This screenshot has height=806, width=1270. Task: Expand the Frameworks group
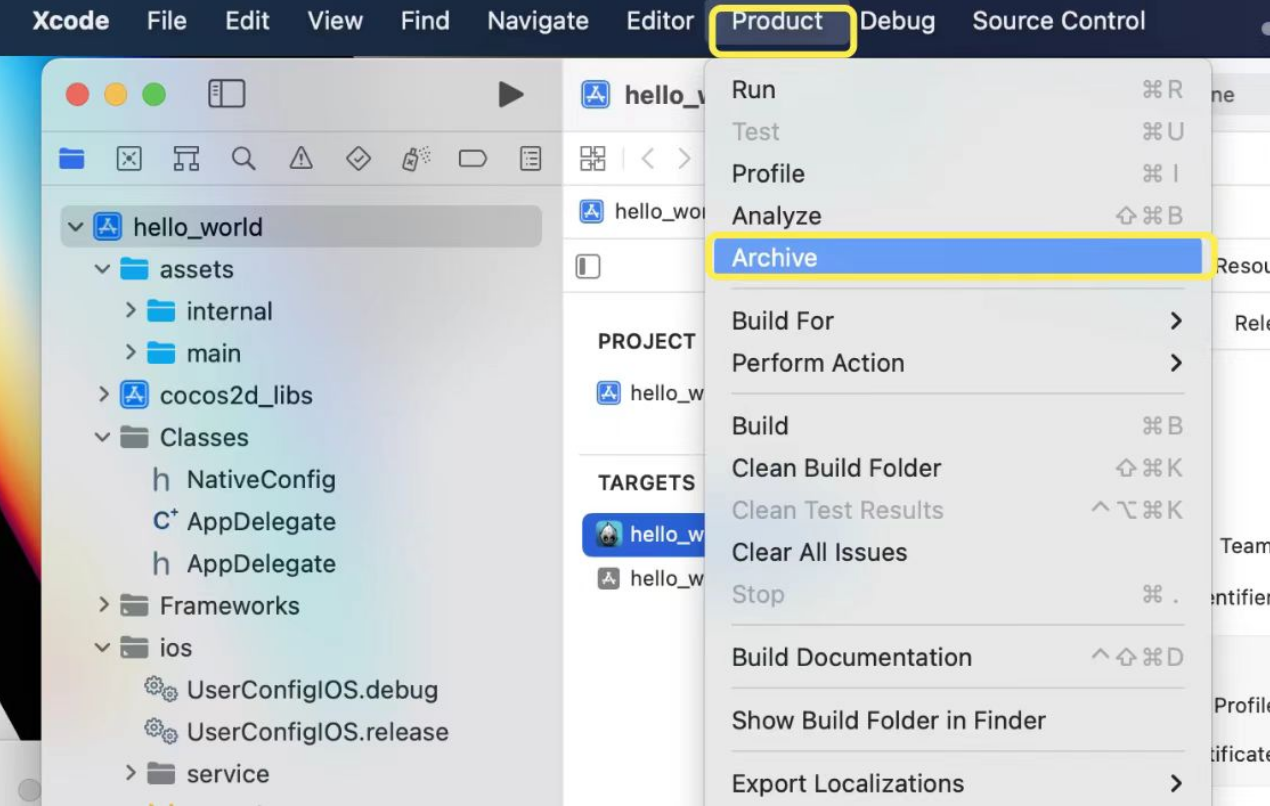103,606
